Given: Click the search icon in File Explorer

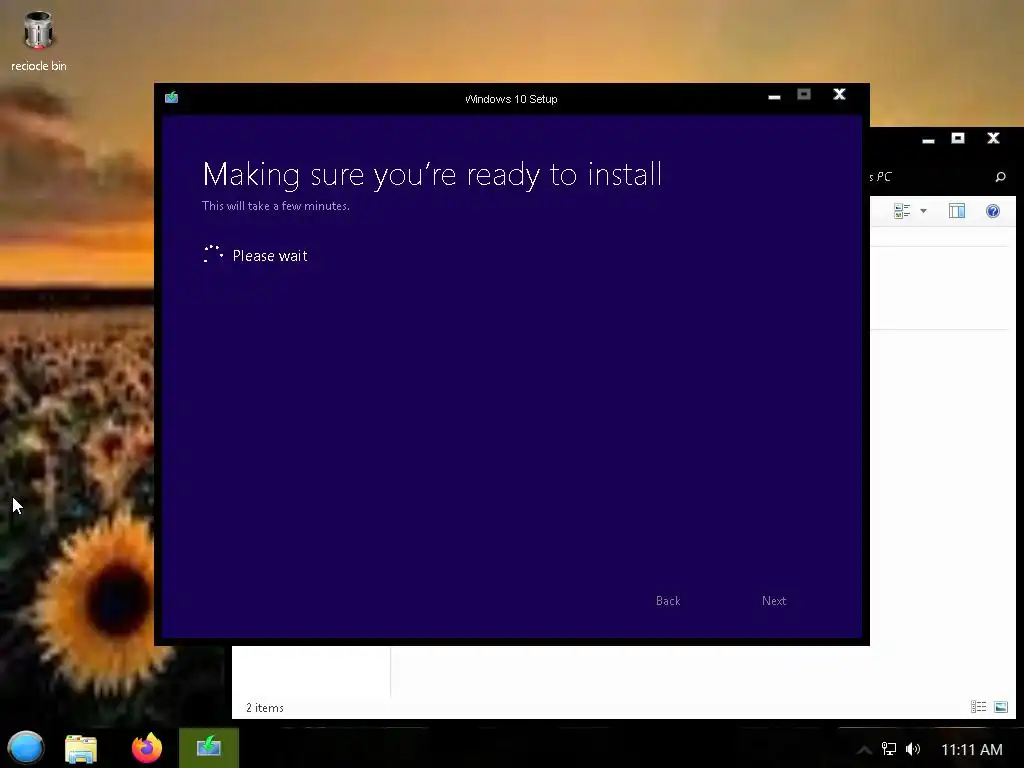Looking at the screenshot, I should coord(1000,177).
